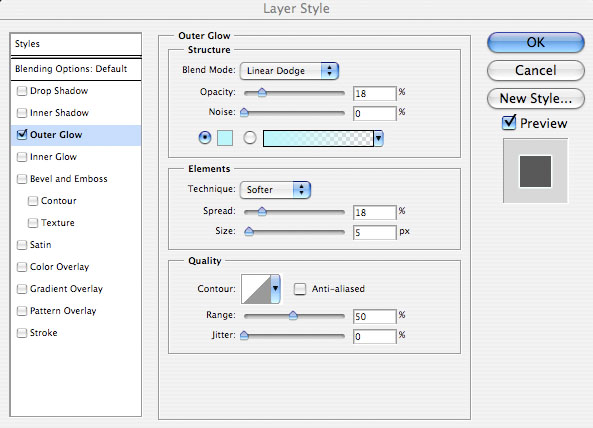Enable the Drop Shadow checkbox
The width and height of the screenshot is (593, 428).
[x=22, y=91]
